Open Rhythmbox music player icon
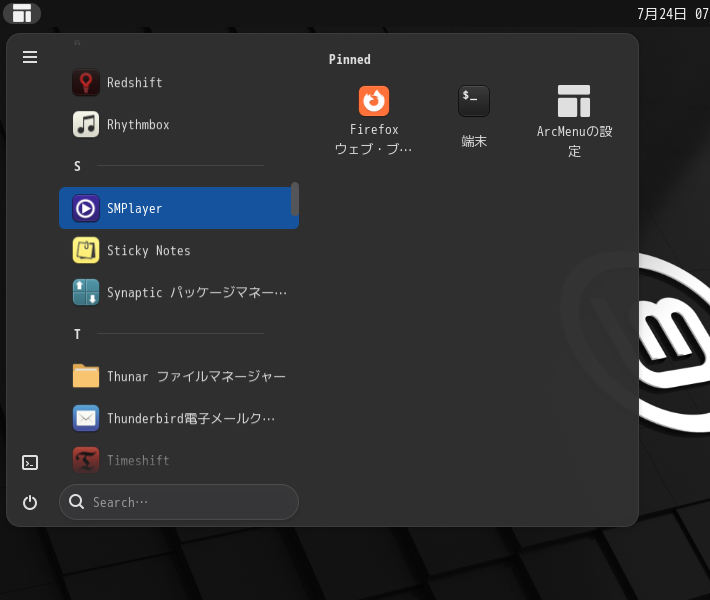Screen dimensions: 710x600 click(x=86, y=124)
